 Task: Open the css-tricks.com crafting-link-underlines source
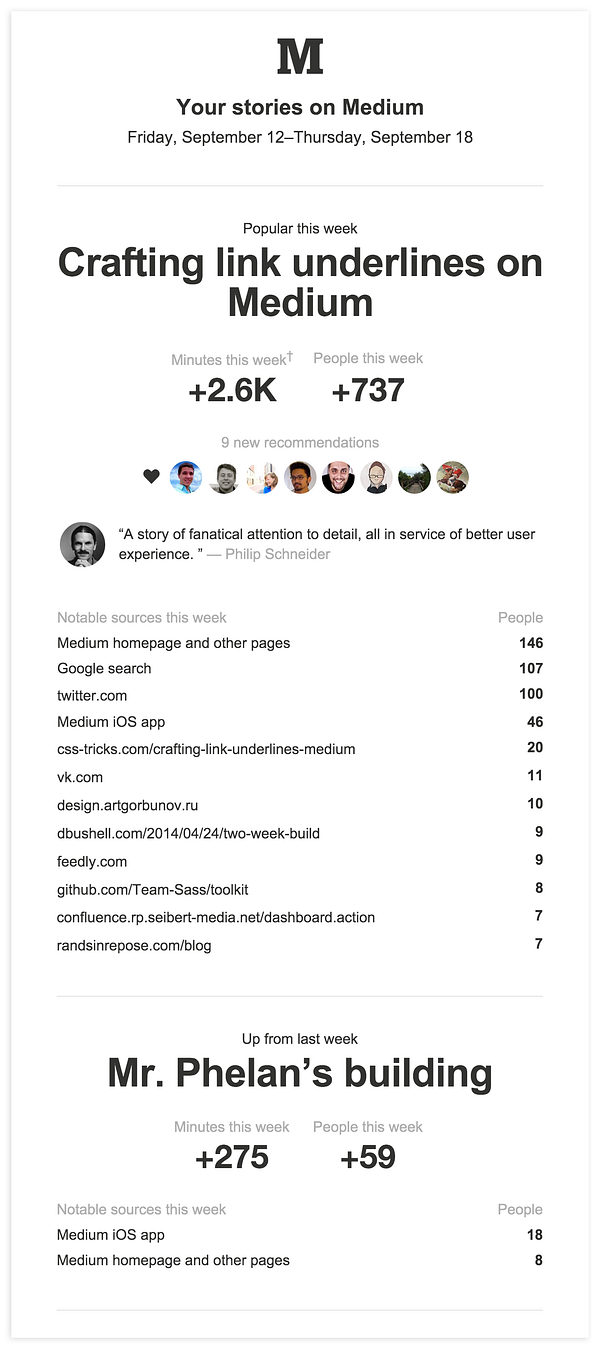point(206,749)
